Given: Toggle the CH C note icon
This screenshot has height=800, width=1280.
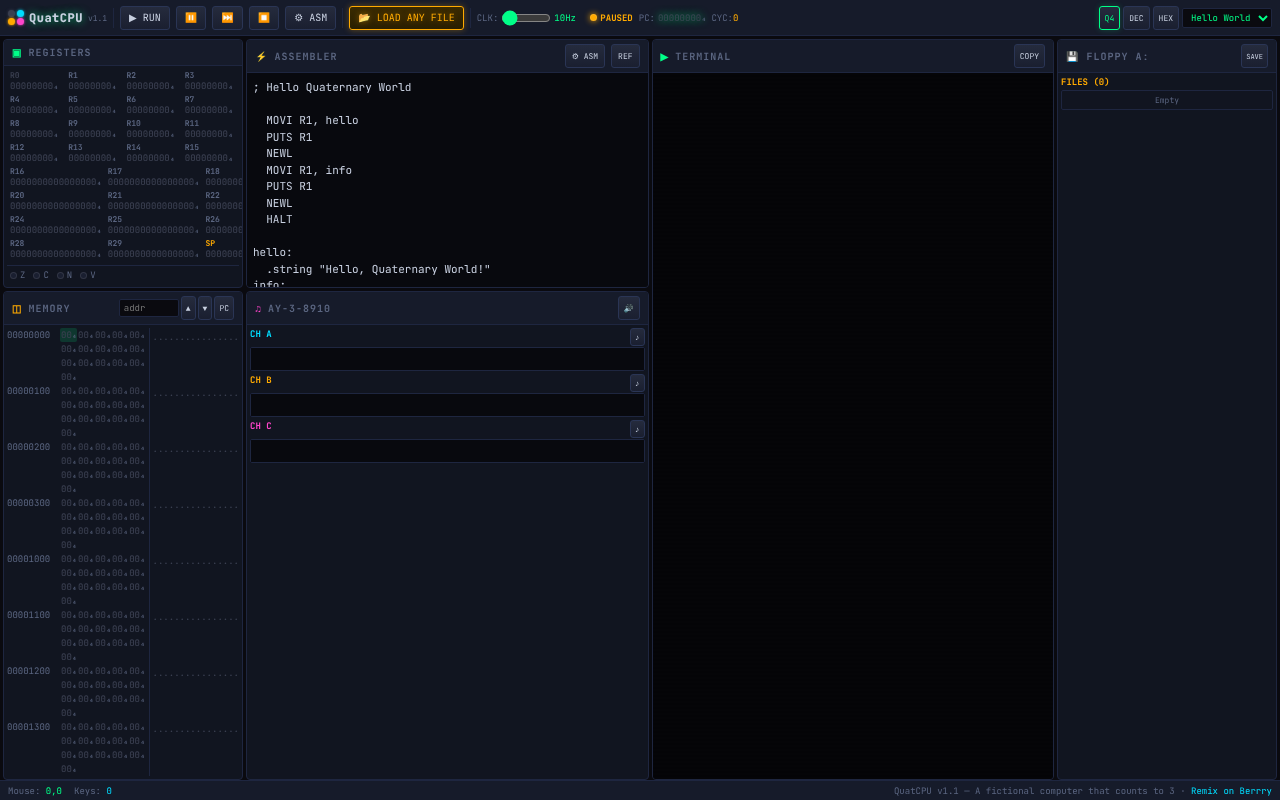Looking at the screenshot, I should (637, 429).
